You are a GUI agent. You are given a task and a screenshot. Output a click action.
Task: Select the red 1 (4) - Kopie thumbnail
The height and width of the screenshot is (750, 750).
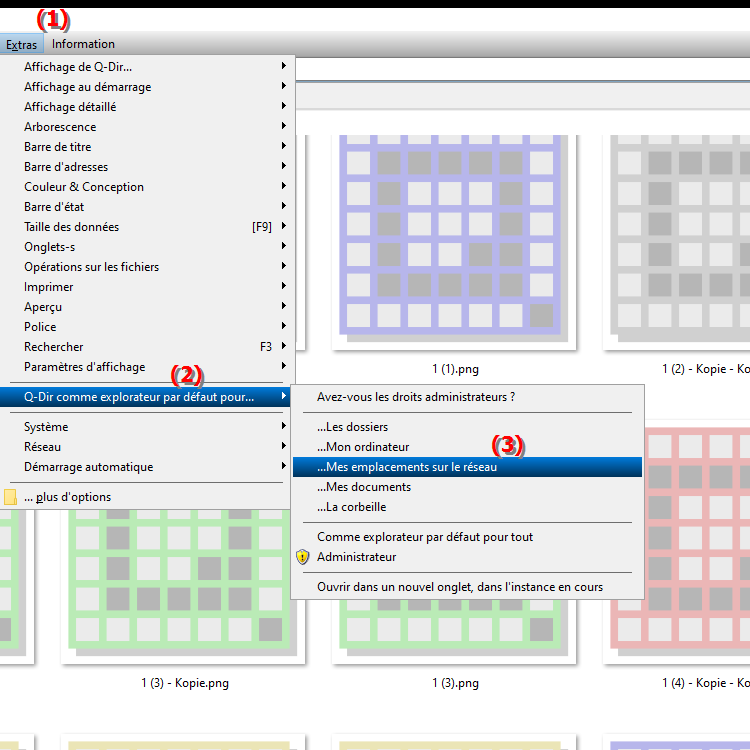(x=697, y=540)
